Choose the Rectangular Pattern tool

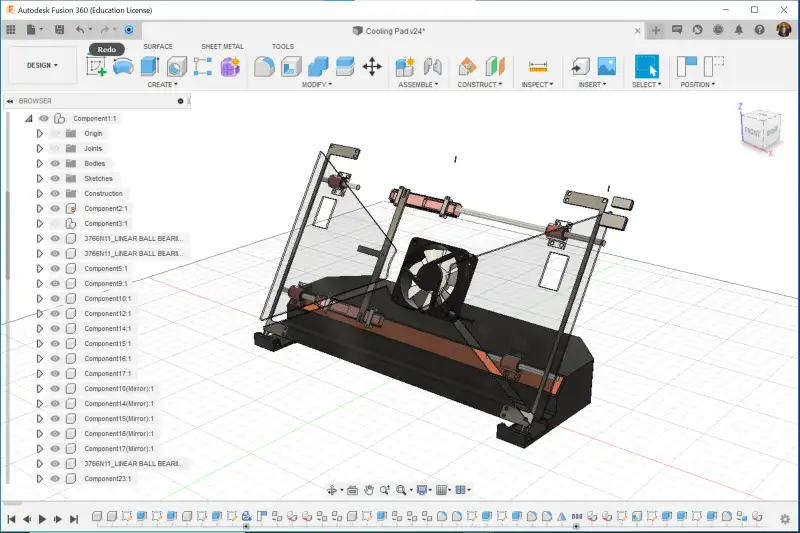pos(203,66)
